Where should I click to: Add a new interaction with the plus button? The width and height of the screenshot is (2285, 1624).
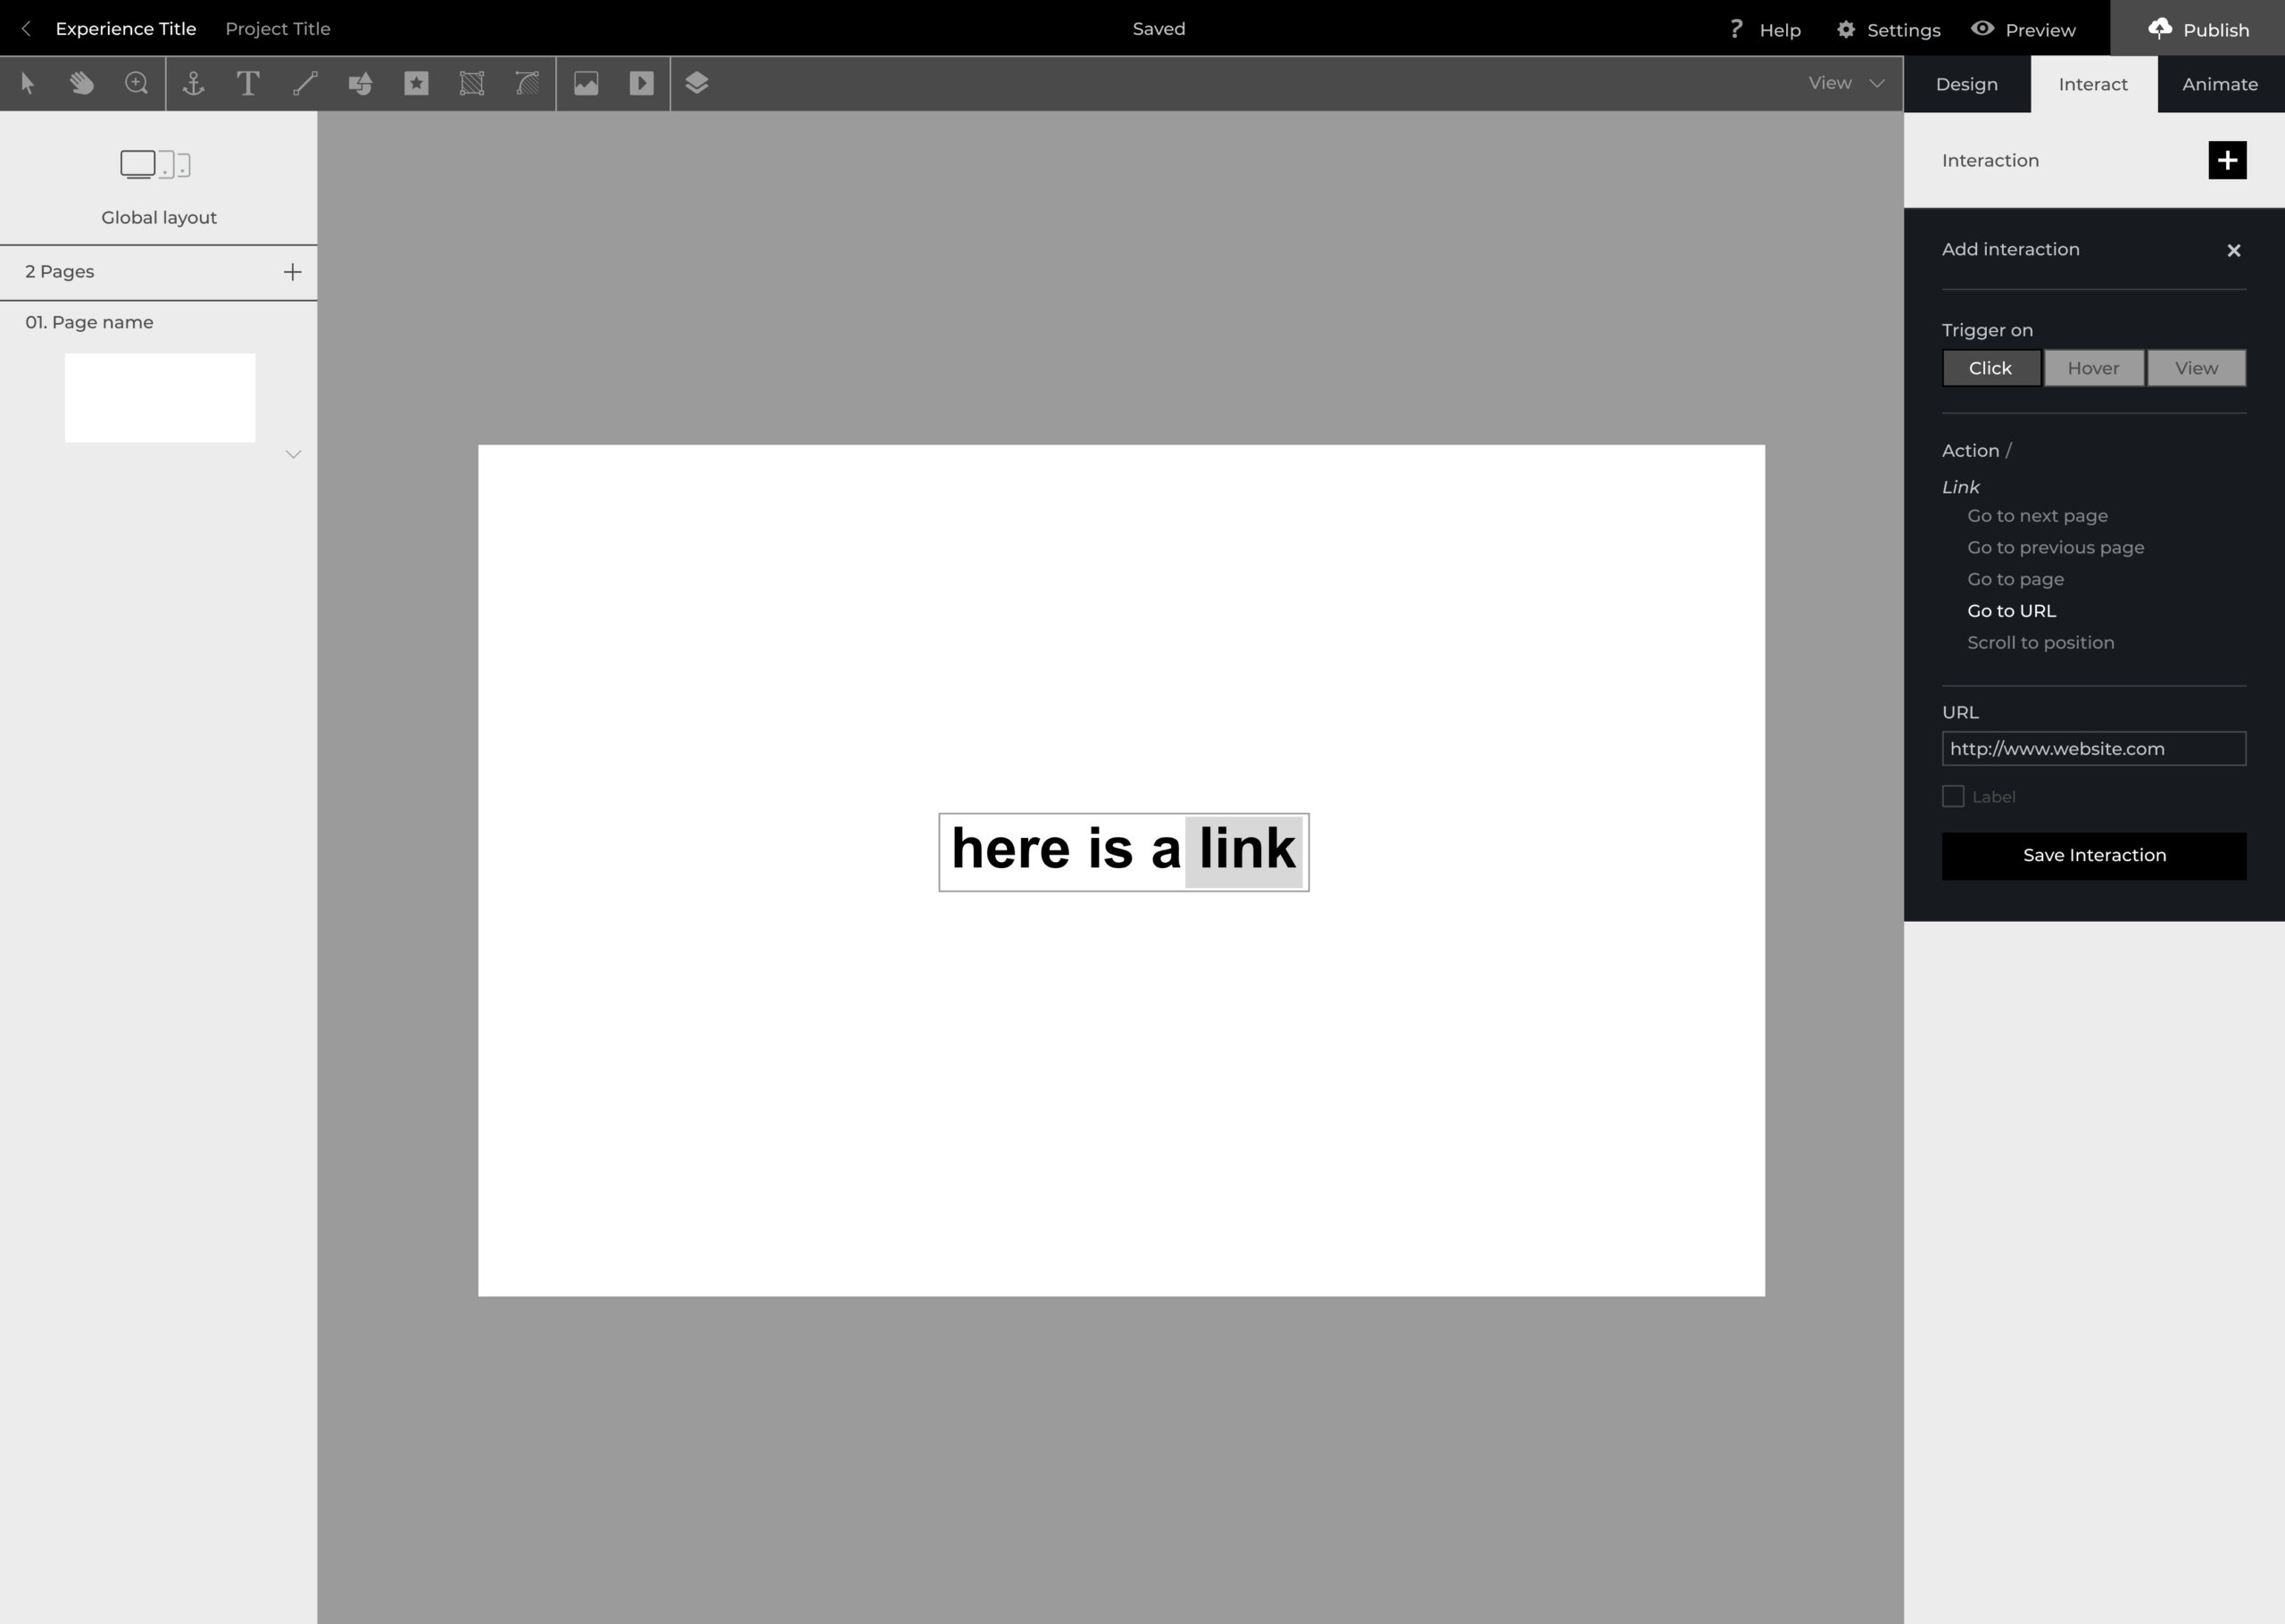pyautogui.click(x=2227, y=160)
